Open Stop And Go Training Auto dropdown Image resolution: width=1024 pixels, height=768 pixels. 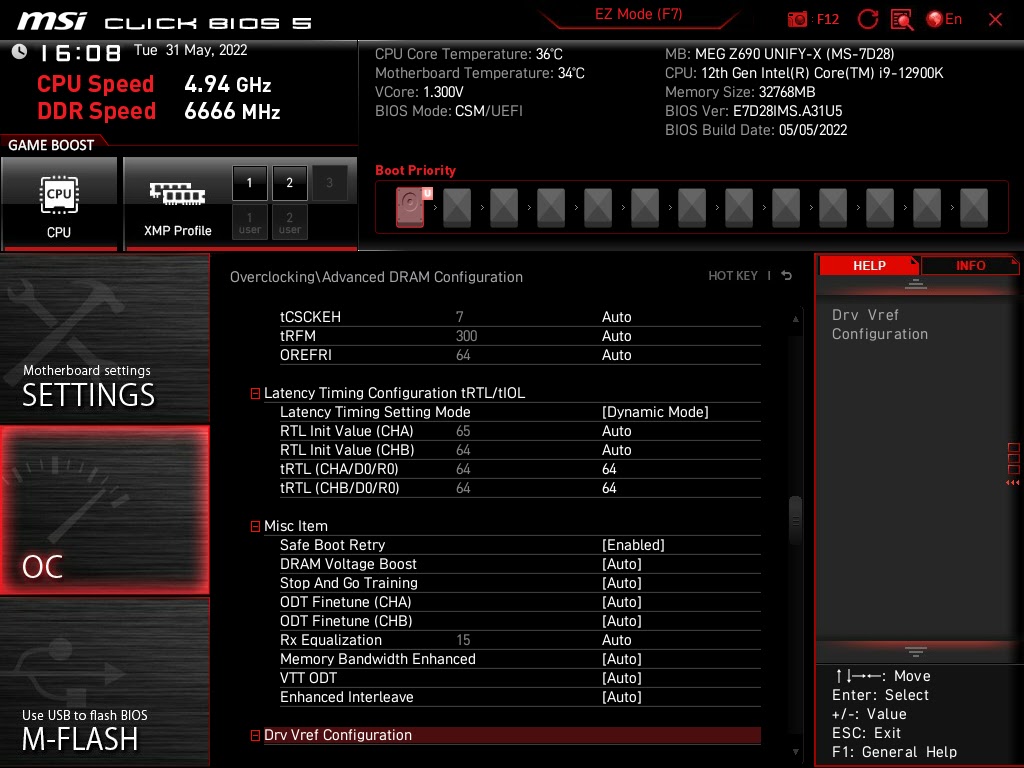[x=622, y=583]
